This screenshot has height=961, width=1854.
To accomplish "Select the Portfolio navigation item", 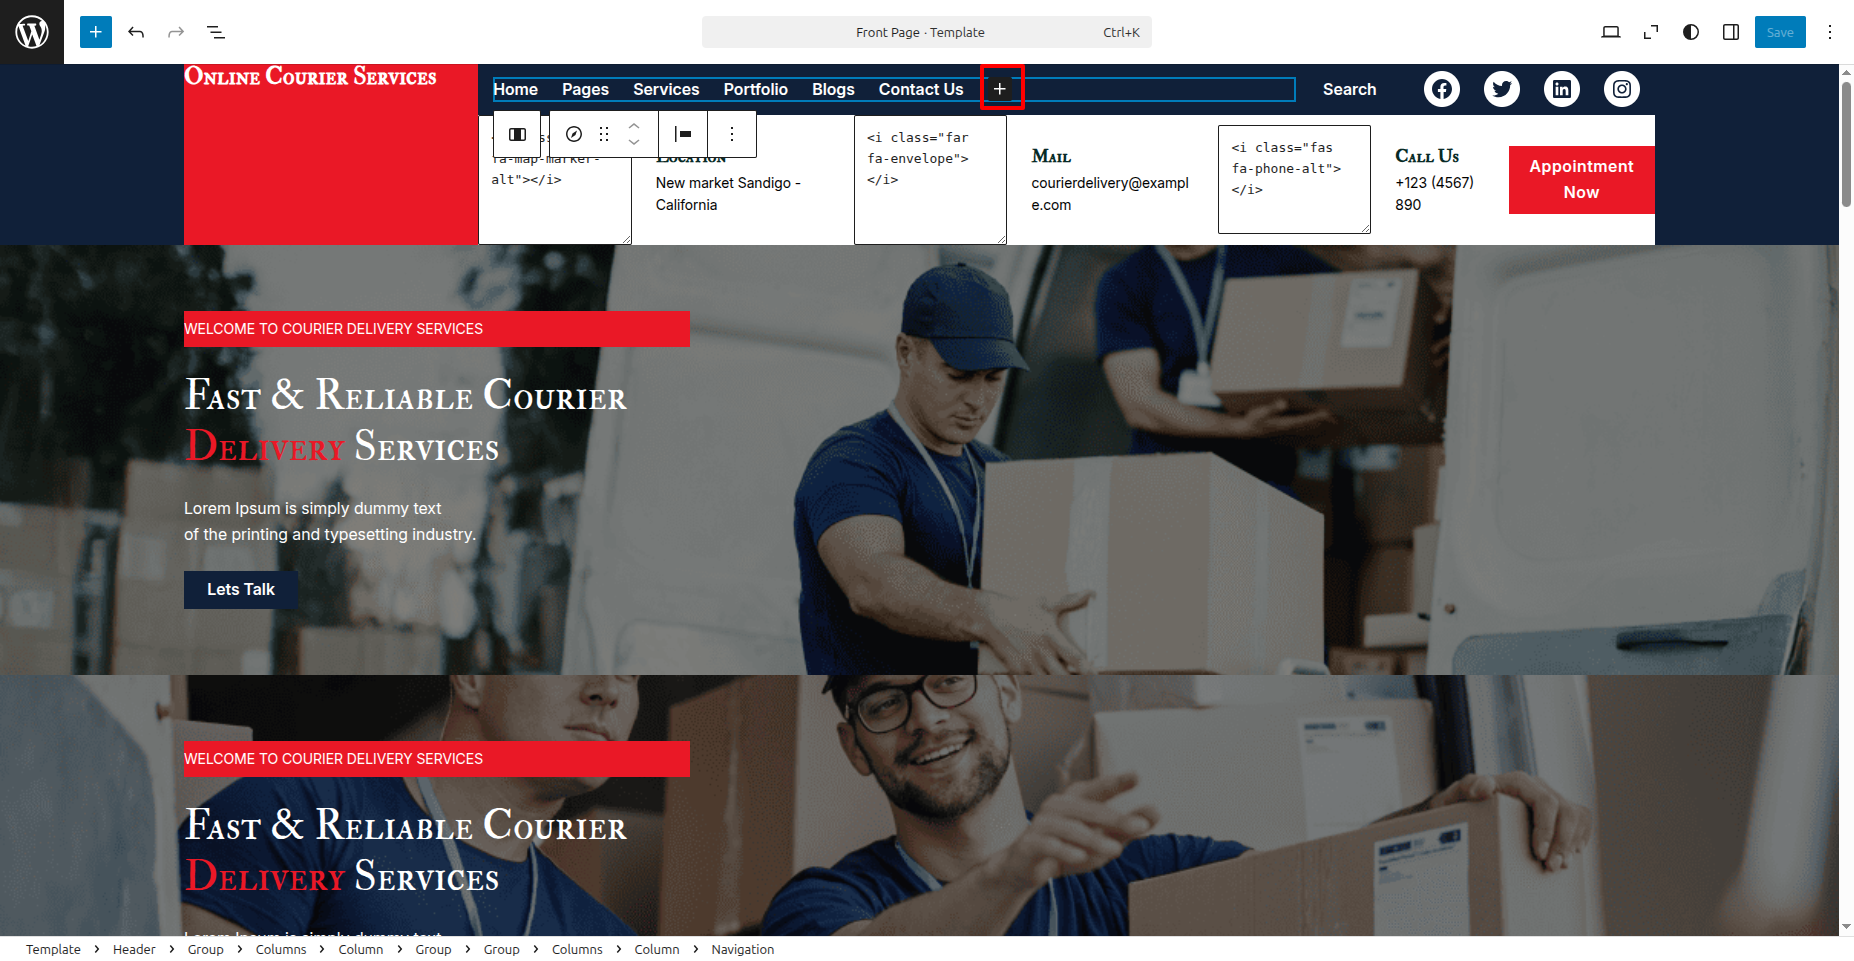I will coord(755,89).
